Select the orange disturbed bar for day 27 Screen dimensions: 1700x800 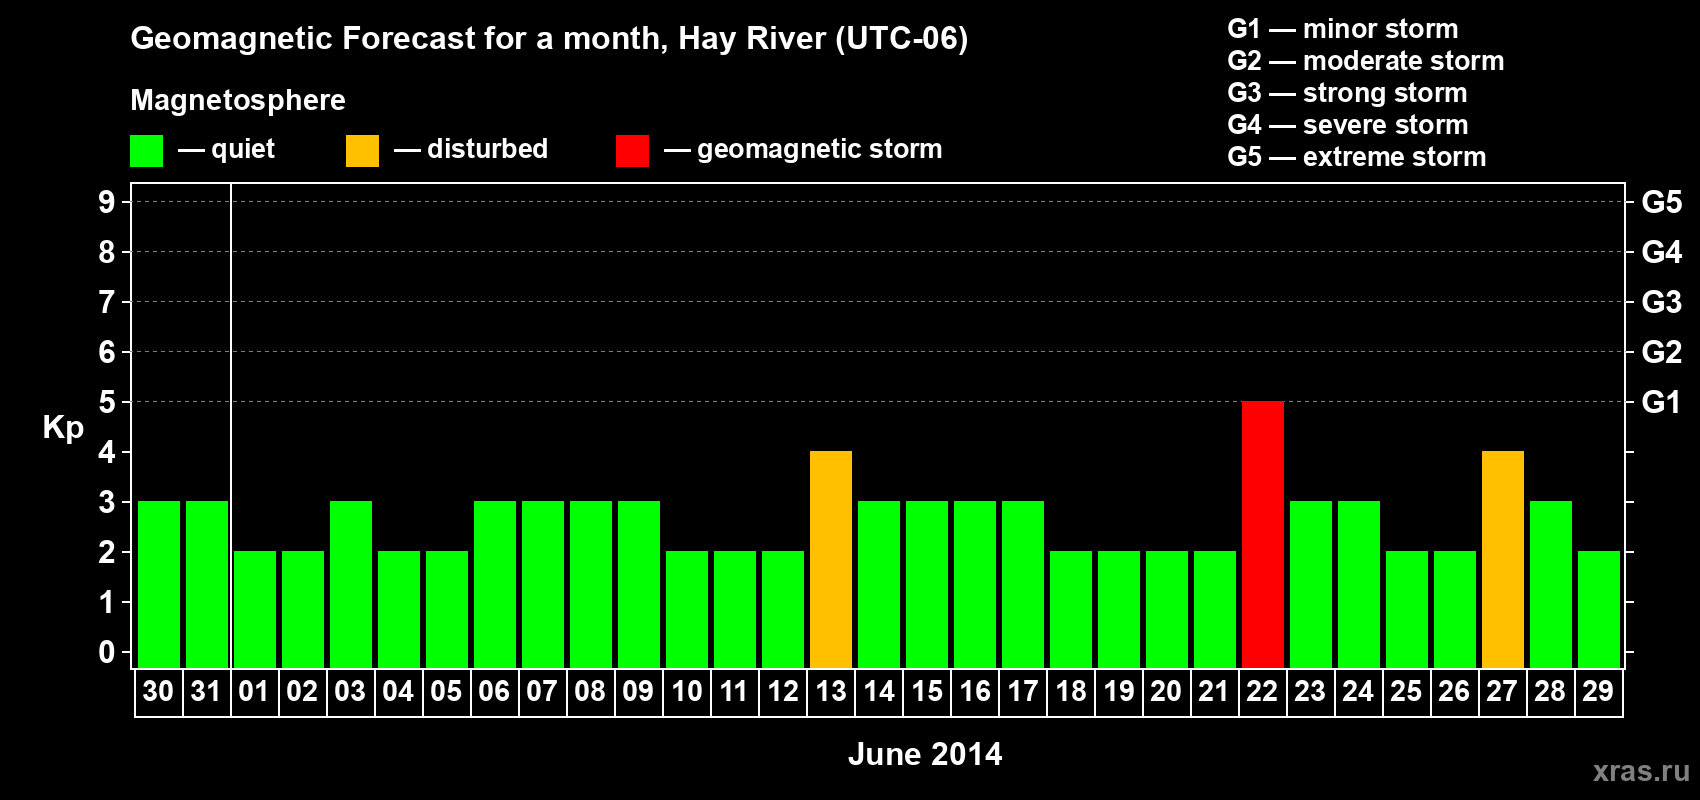[x=1503, y=560]
